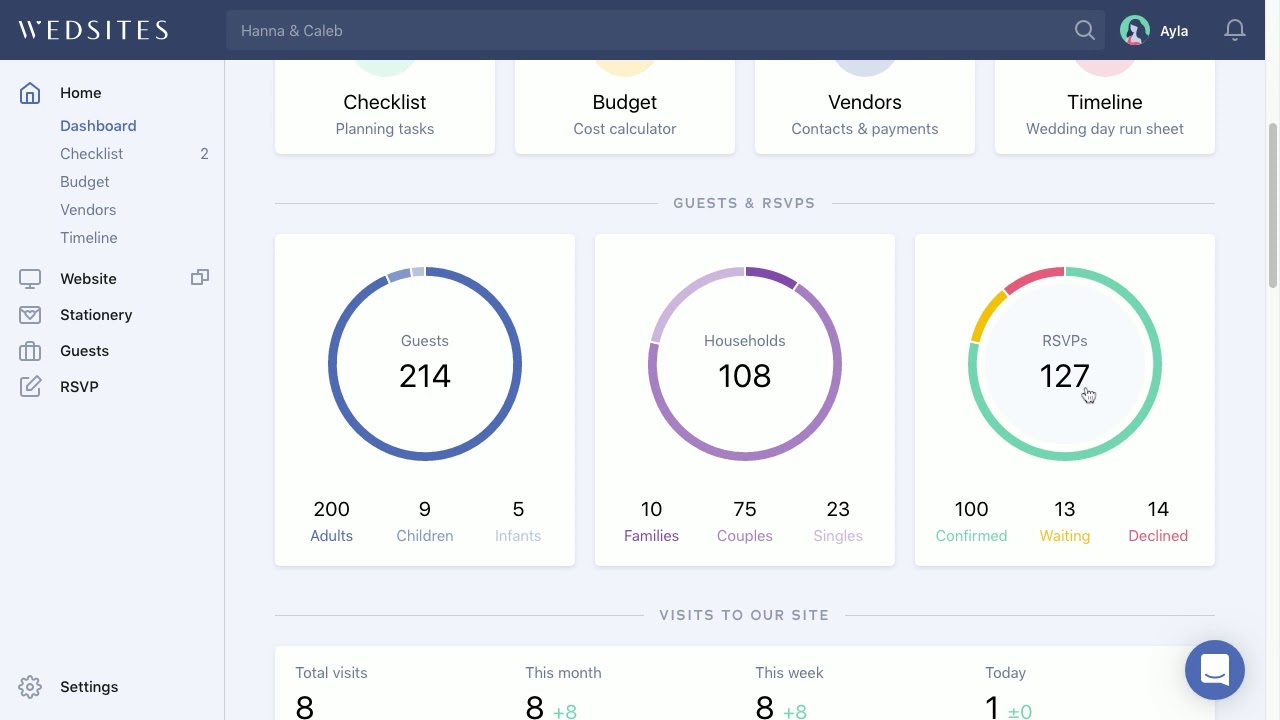Go to the RSVP section
The width and height of the screenshot is (1280, 720).
[79, 387]
